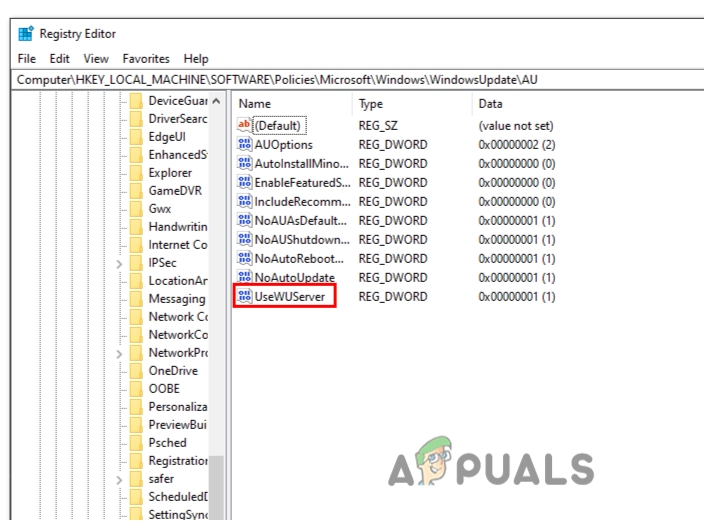Image resolution: width=704 pixels, height=522 pixels.
Task: Click REG_DWORD type in NoAutoUpdate row
Action: [x=393, y=278]
